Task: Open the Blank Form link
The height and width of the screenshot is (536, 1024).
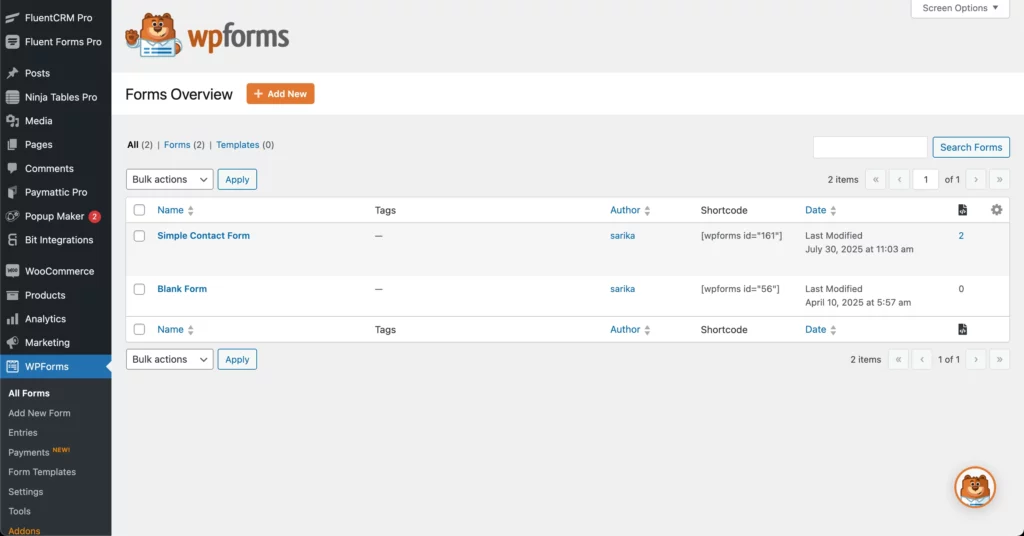Action: pyautogui.click(x=182, y=289)
